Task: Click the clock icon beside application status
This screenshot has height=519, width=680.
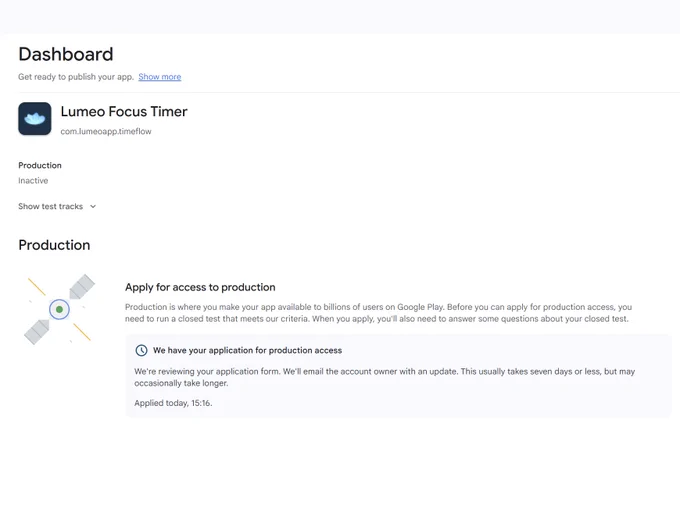Action: pyautogui.click(x=141, y=350)
